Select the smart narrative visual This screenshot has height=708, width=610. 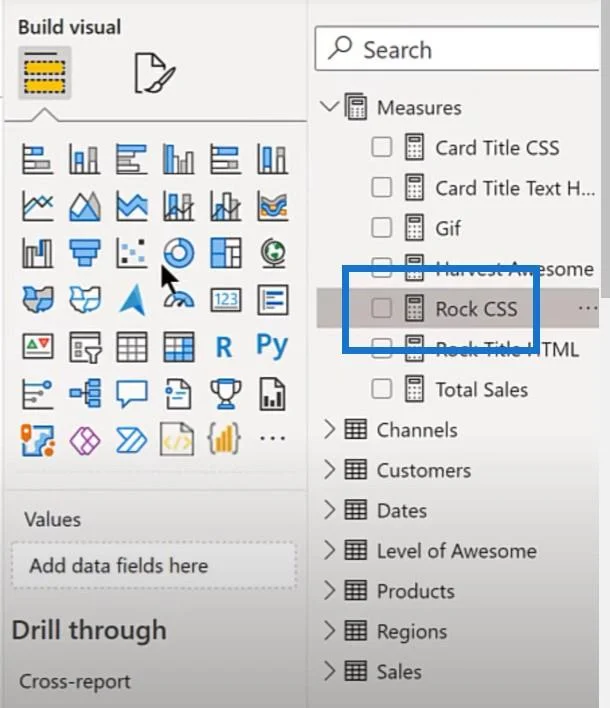(178, 394)
